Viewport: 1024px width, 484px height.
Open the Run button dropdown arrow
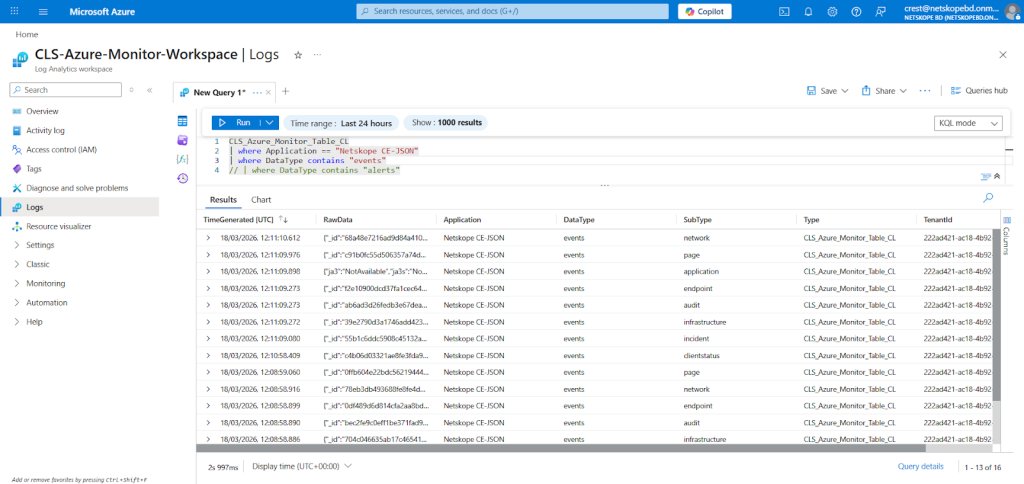(269, 122)
